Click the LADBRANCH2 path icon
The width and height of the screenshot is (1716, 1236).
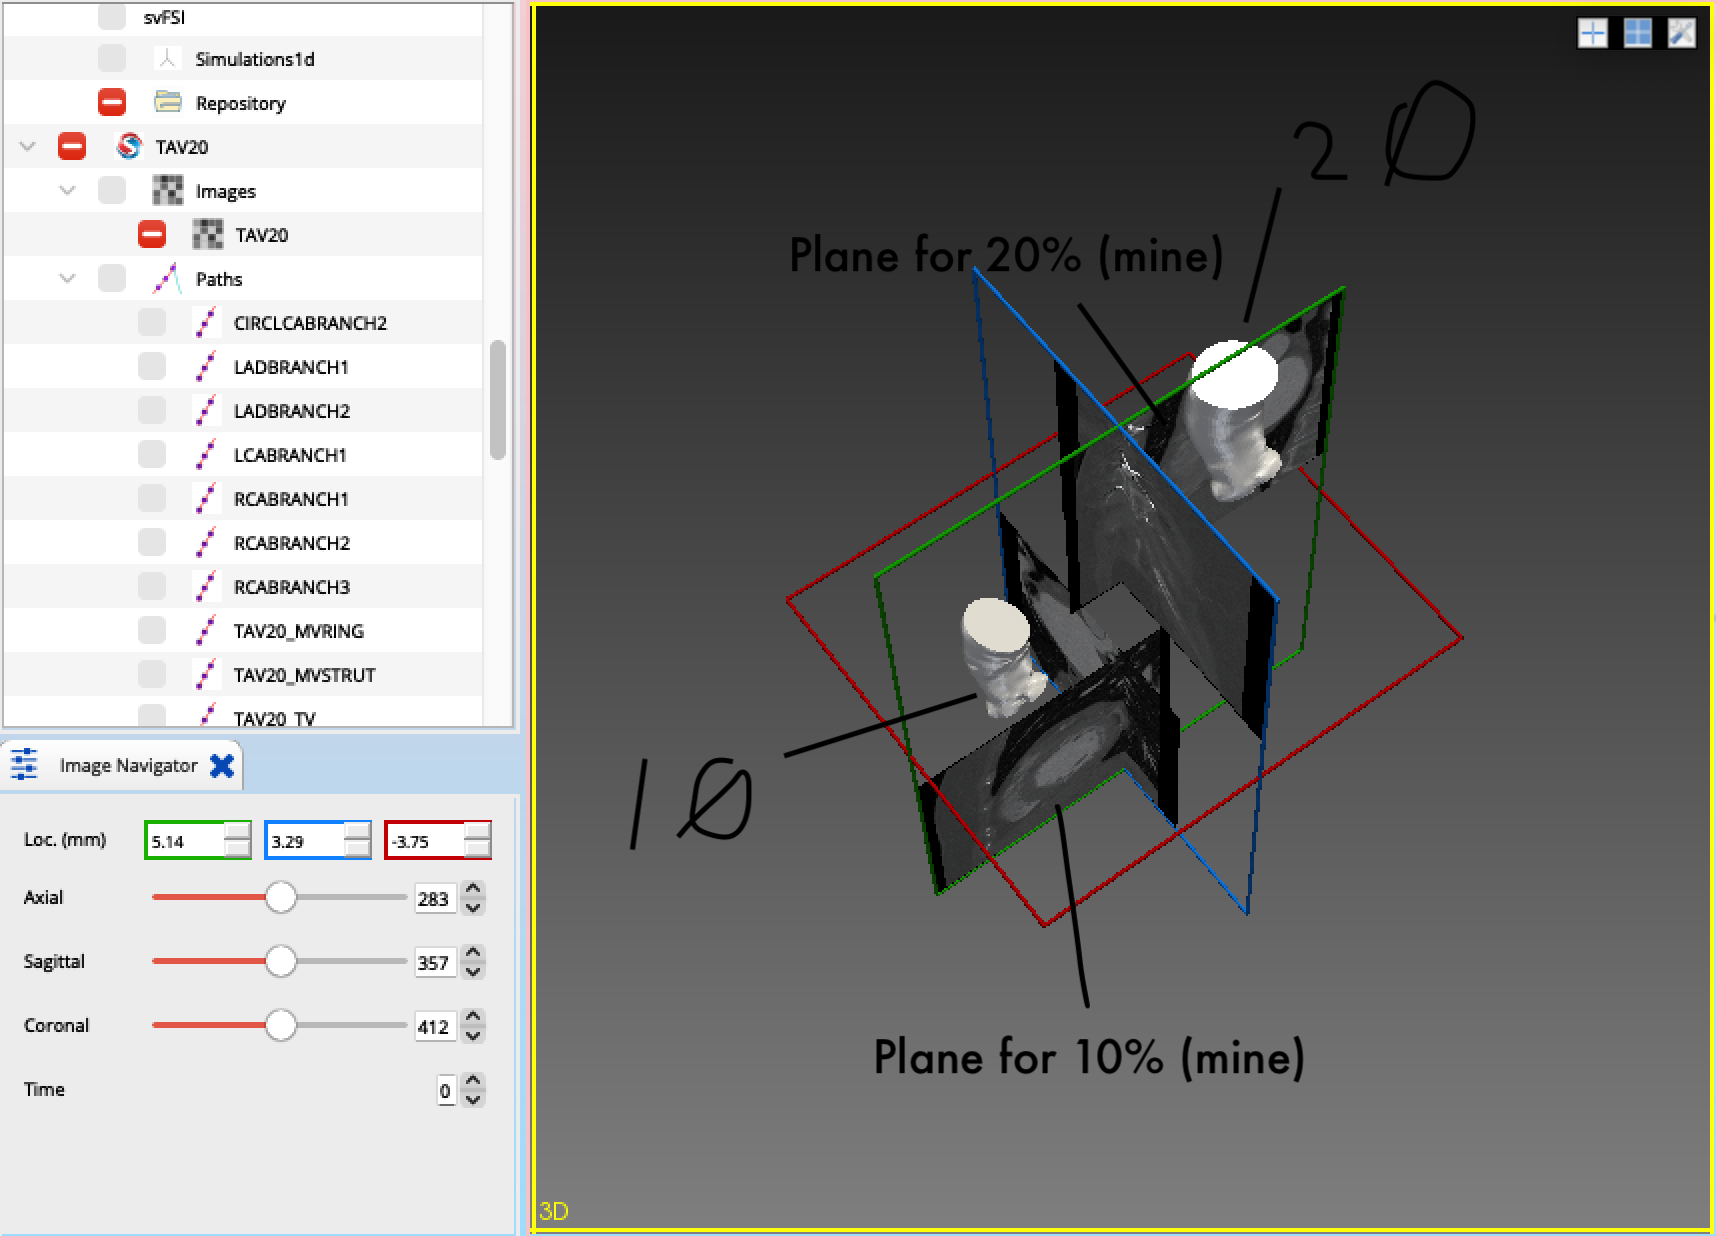point(206,410)
